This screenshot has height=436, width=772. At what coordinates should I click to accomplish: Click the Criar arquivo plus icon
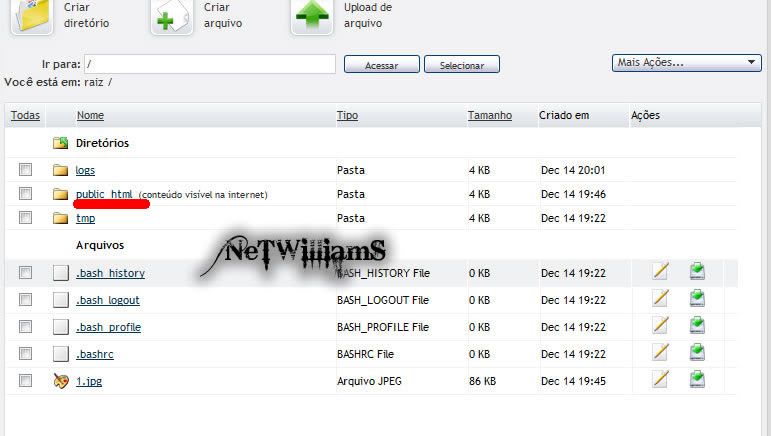pyautogui.click(x=172, y=16)
